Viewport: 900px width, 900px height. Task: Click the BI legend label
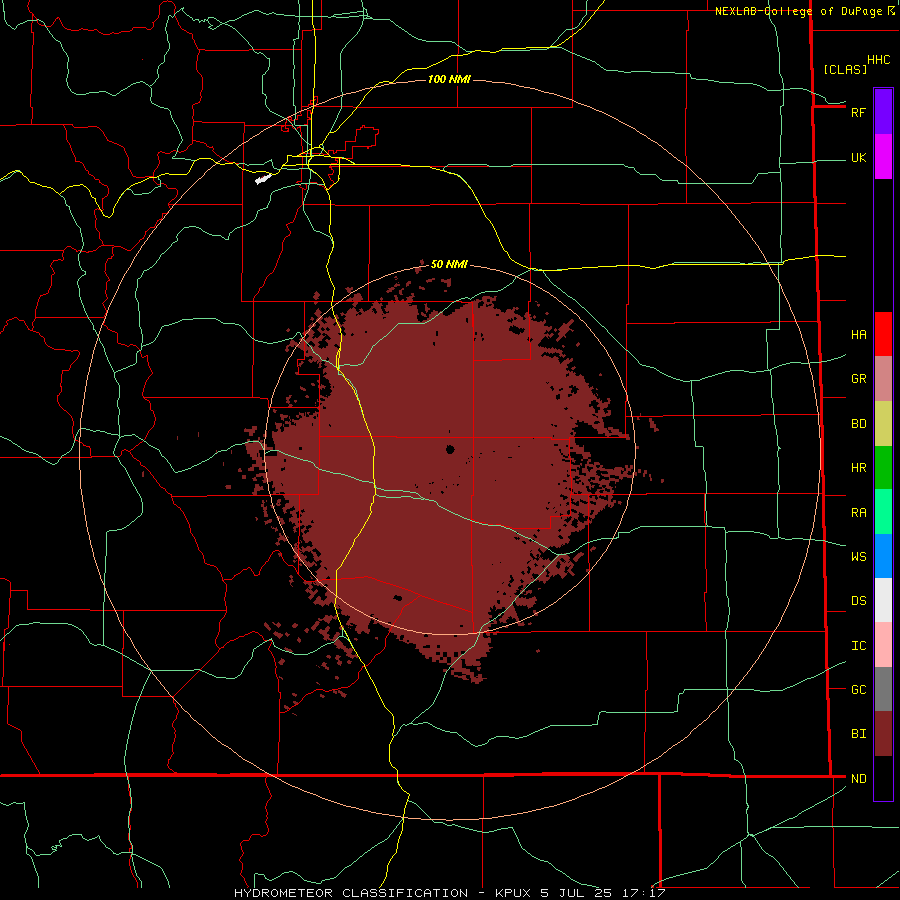point(858,734)
